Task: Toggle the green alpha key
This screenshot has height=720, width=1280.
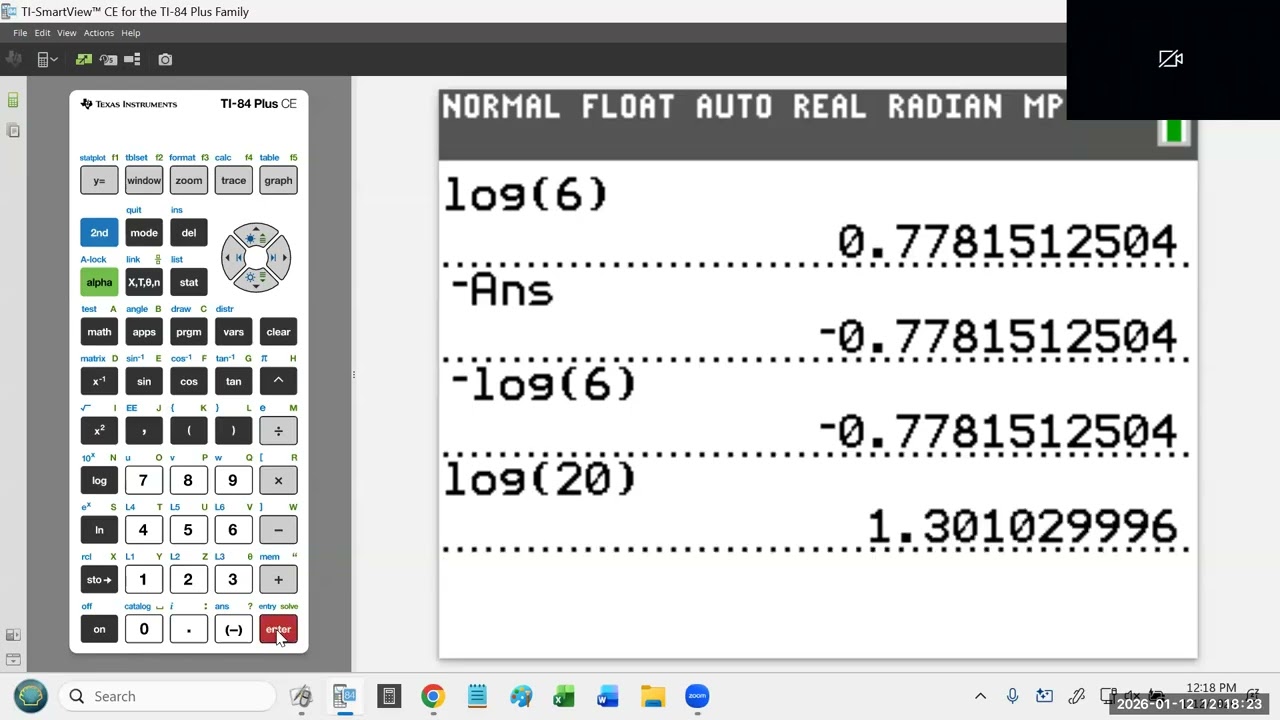Action: click(x=99, y=282)
